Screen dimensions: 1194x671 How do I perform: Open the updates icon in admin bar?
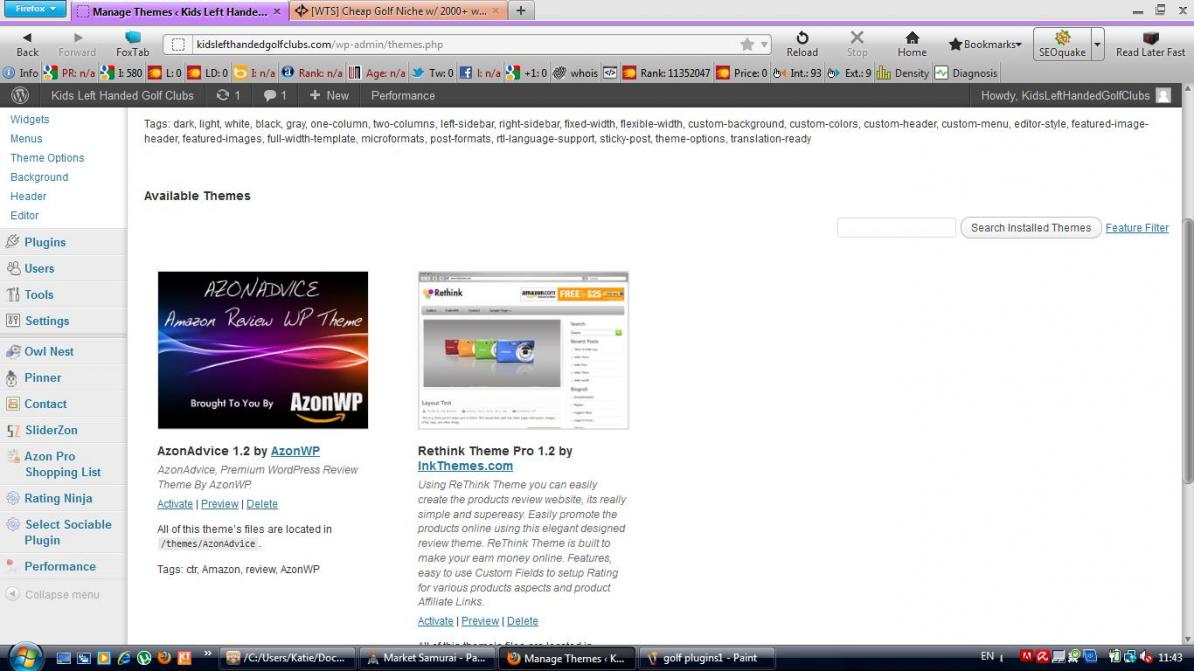point(228,96)
